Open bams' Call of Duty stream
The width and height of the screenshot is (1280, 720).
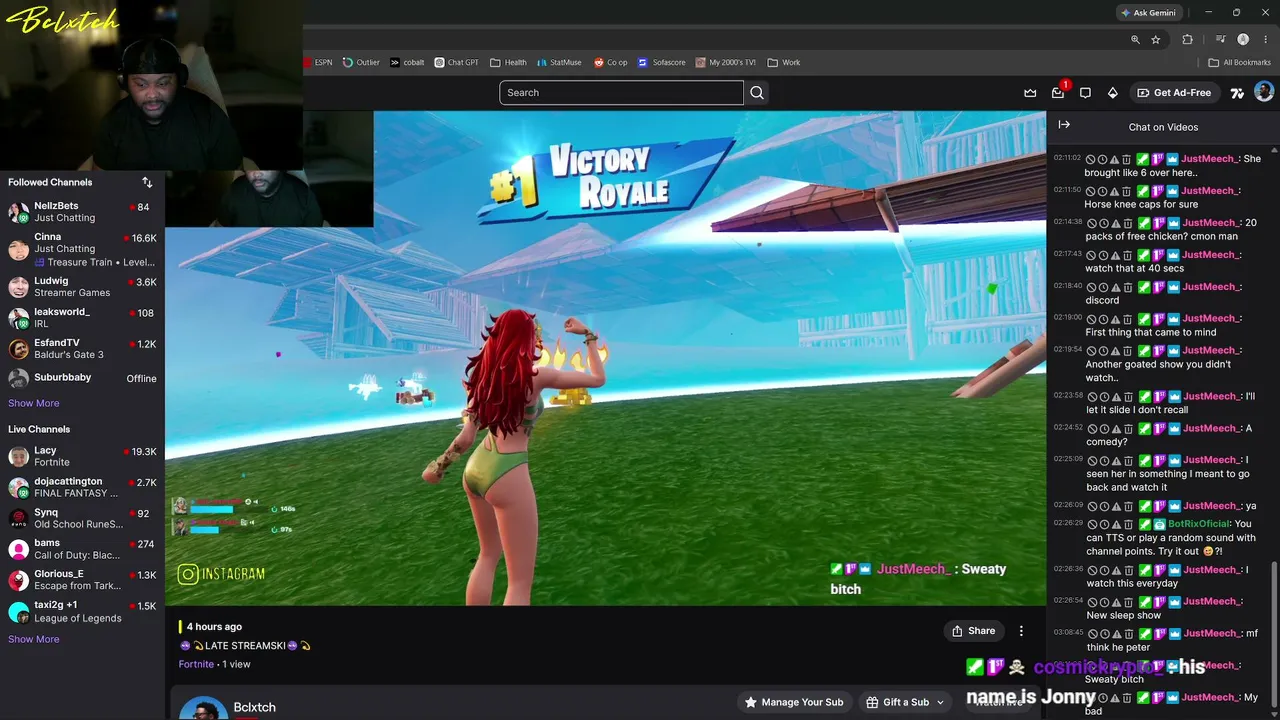[82, 549]
